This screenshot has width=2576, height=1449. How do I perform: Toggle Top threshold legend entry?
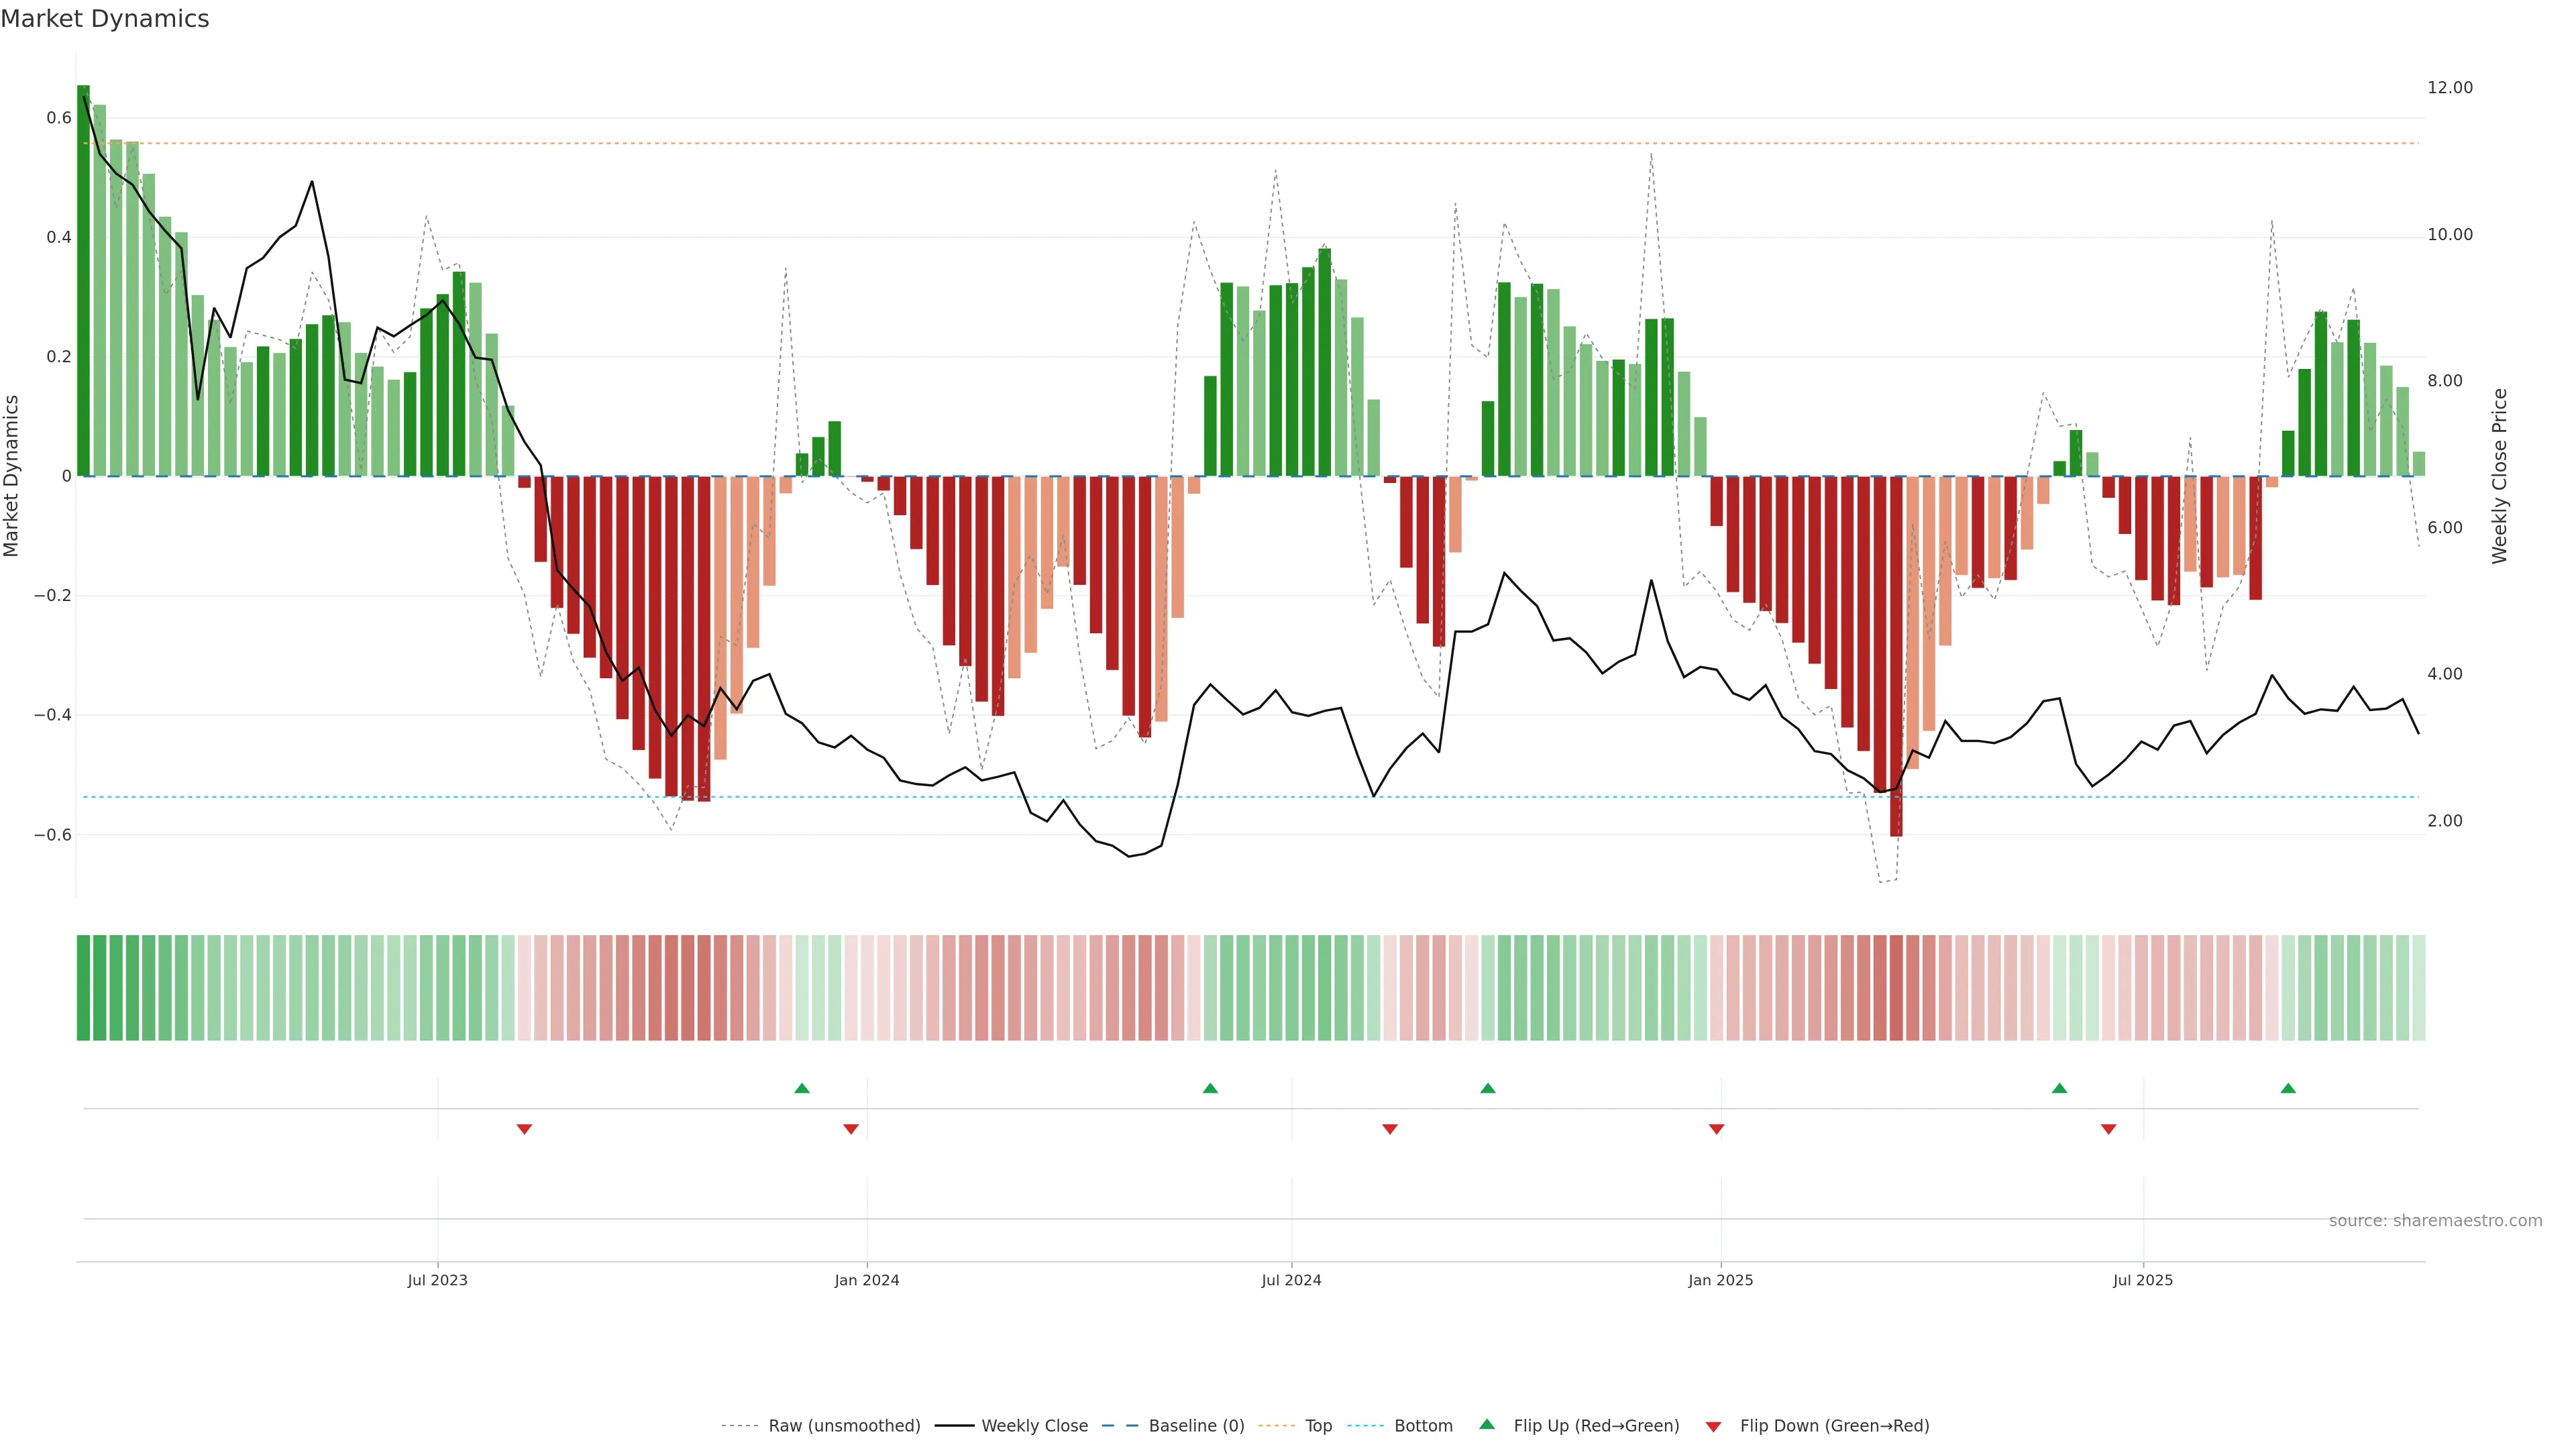[x=1318, y=1426]
